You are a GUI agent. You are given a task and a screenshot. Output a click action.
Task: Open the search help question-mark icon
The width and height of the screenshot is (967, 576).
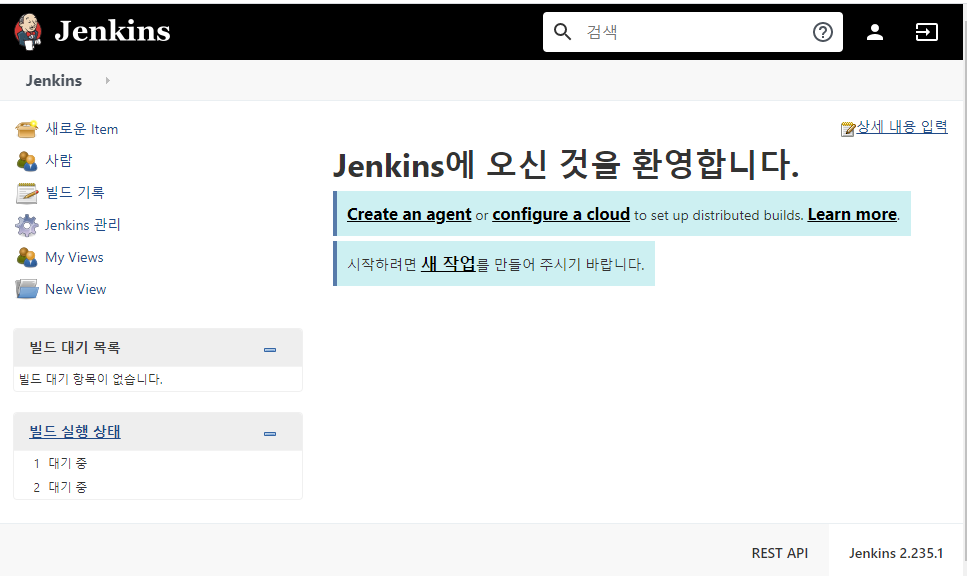[x=823, y=31]
